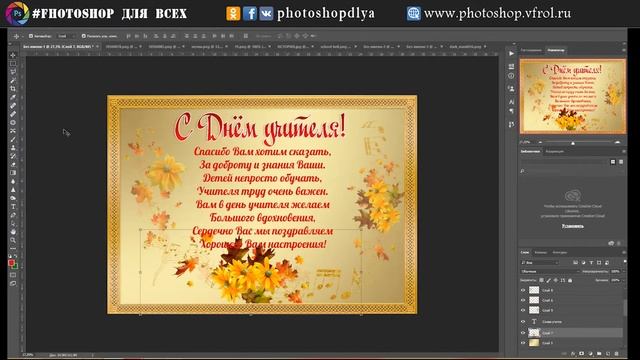
Task: Switch Libraries to list view icon
Action: 621,162
